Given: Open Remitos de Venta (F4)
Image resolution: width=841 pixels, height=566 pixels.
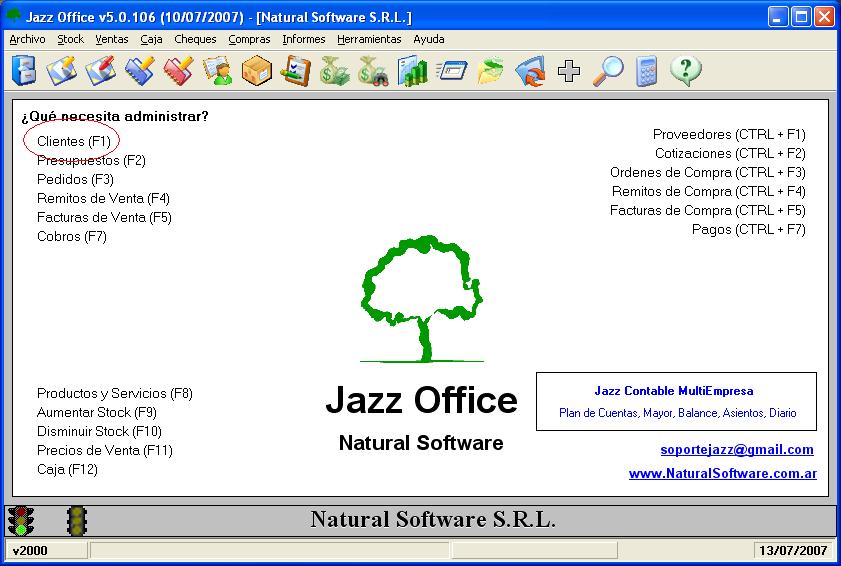Looking at the screenshot, I should click(103, 199).
